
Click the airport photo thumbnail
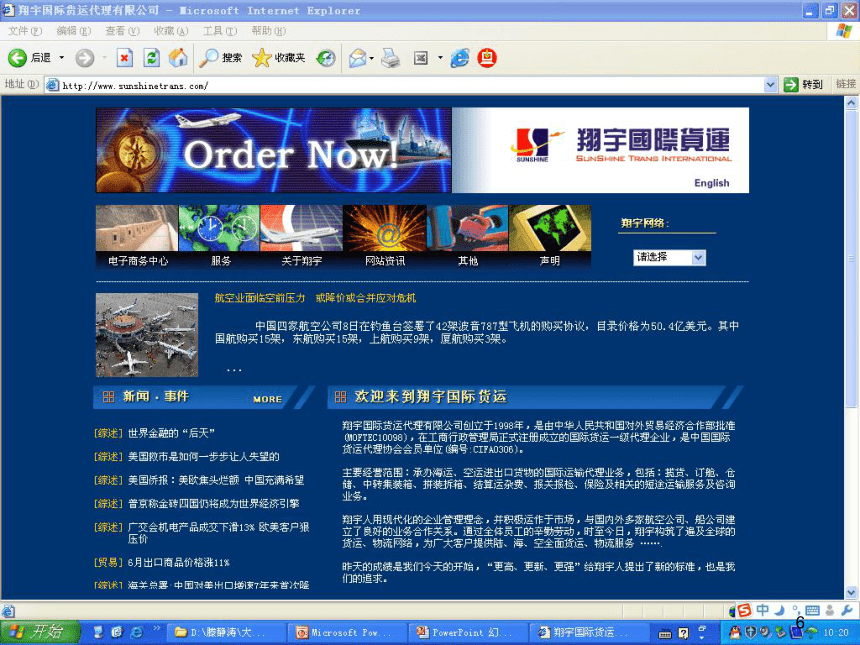147,335
